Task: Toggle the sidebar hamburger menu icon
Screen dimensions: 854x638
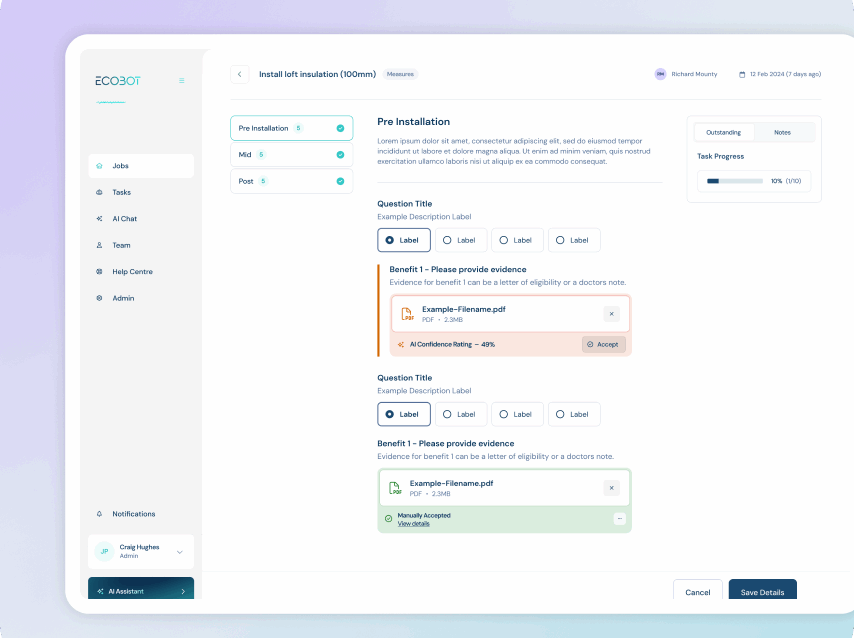Action: [181, 81]
